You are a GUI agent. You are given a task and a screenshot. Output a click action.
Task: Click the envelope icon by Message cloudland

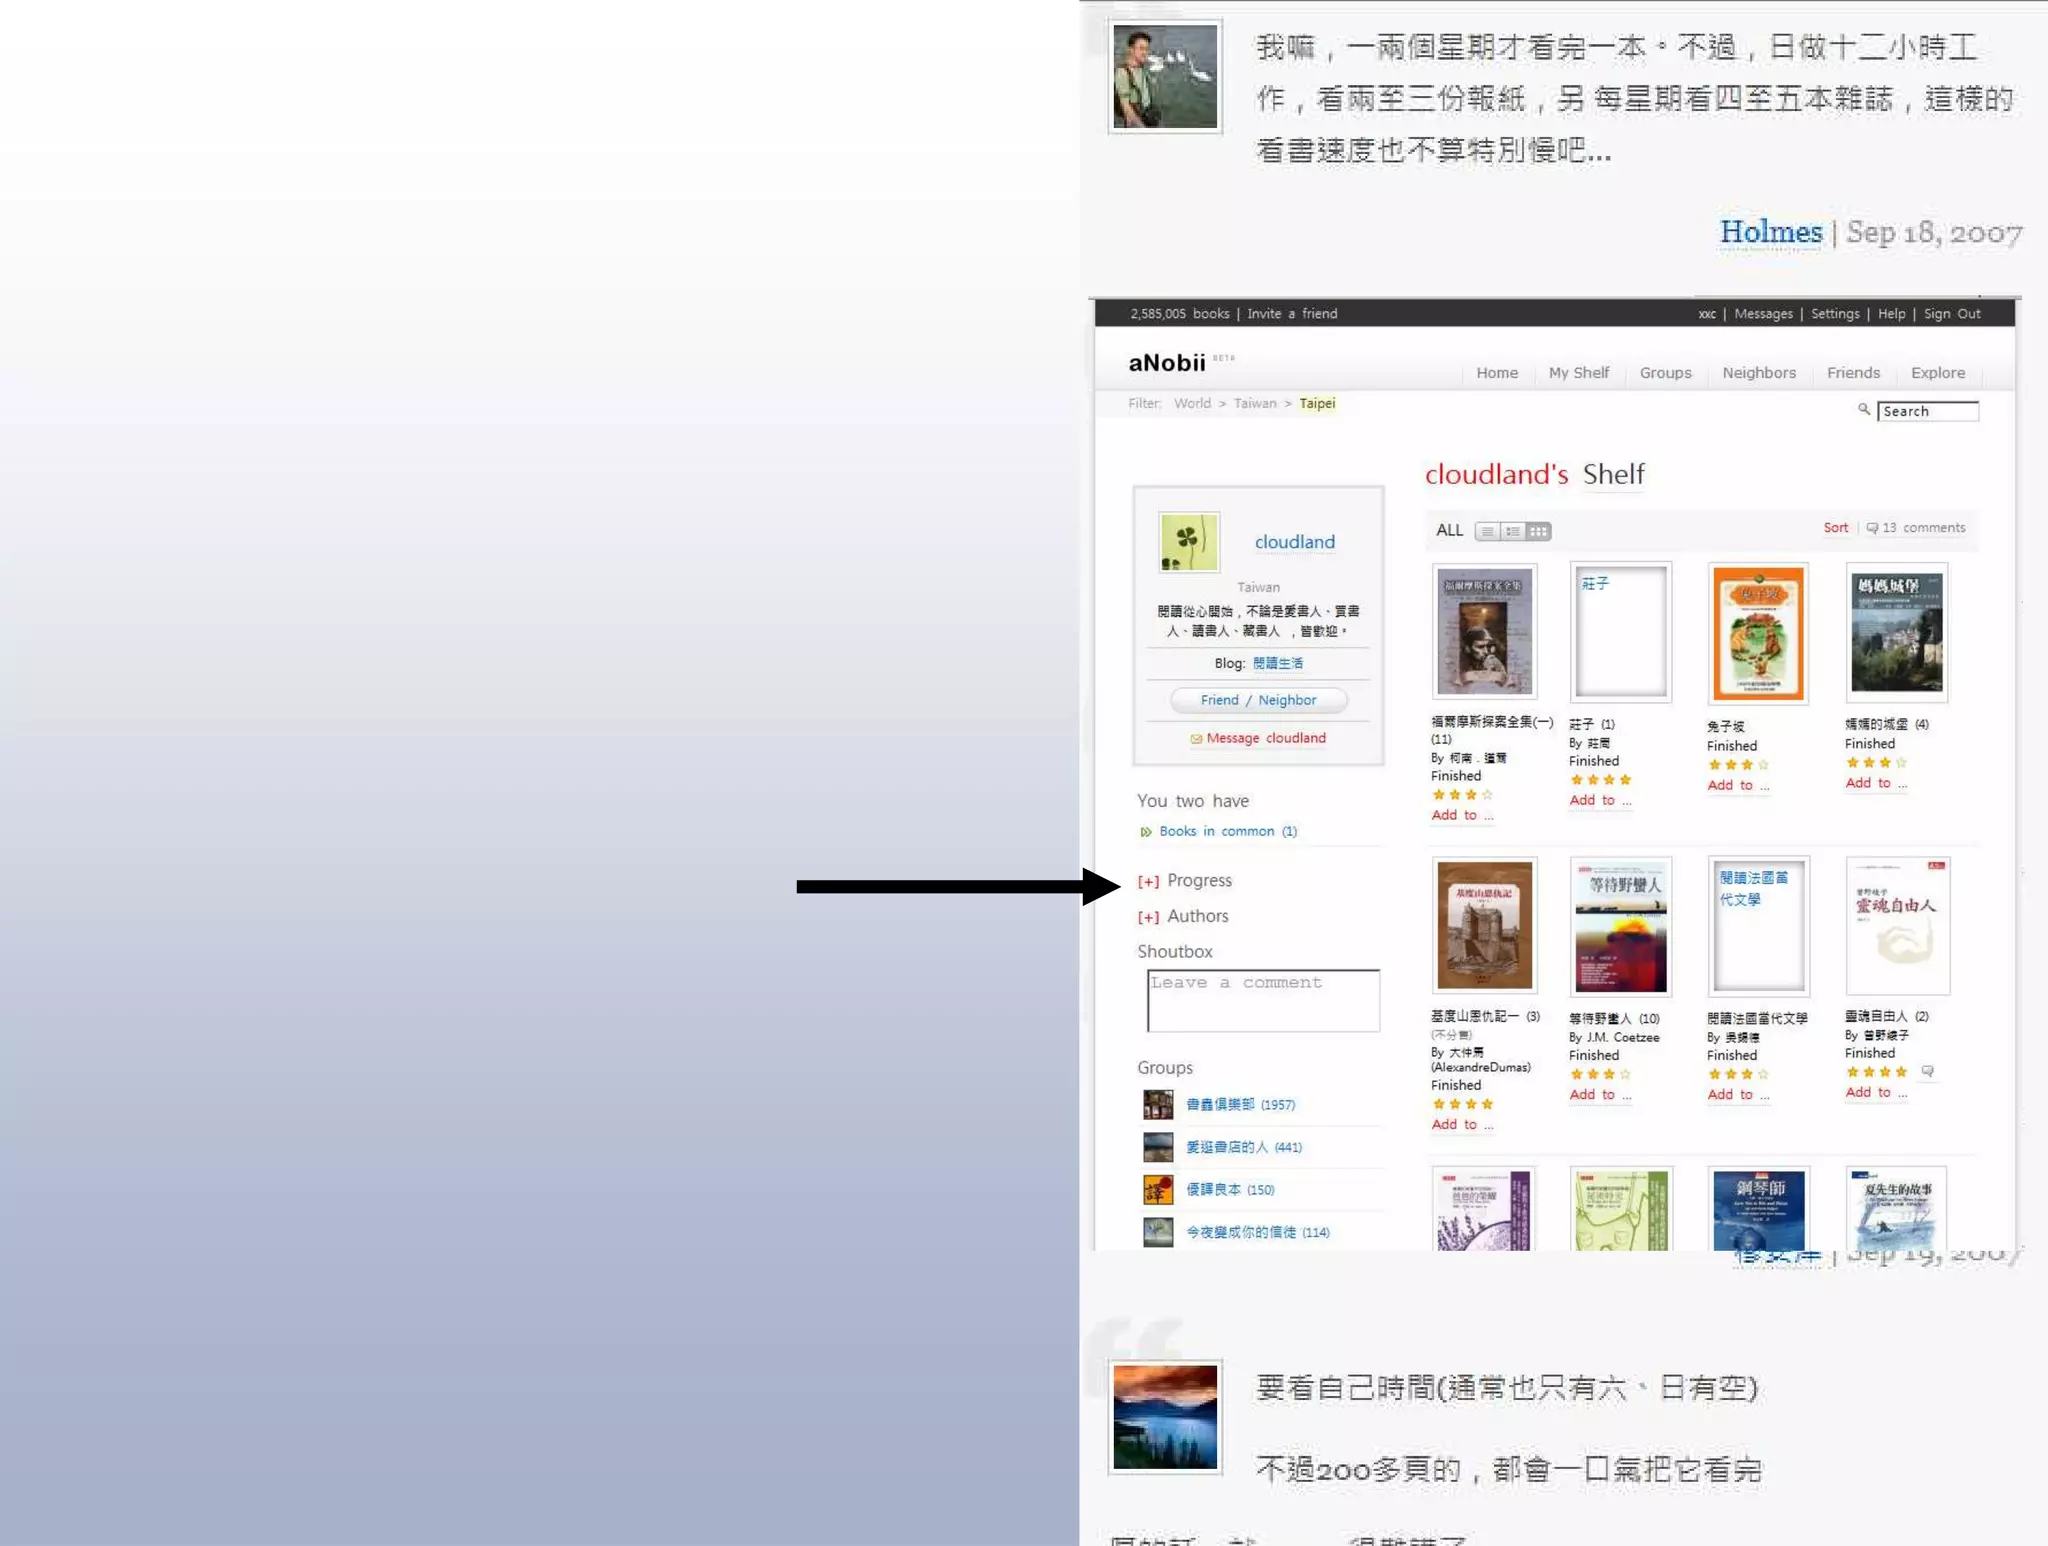click(1196, 739)
